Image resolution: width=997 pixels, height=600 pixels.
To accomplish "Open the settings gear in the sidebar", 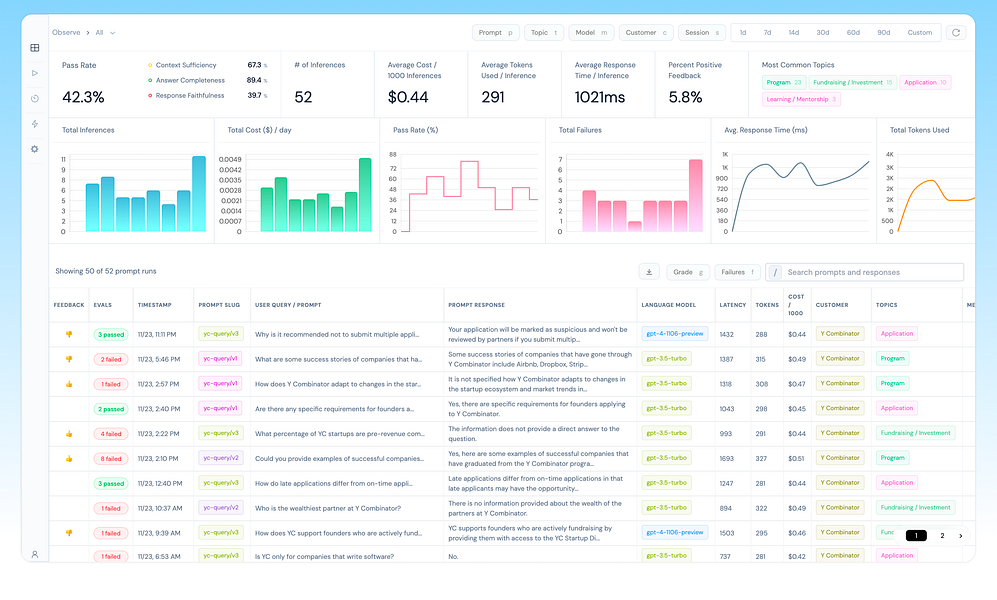I will [x=35, y=149].
